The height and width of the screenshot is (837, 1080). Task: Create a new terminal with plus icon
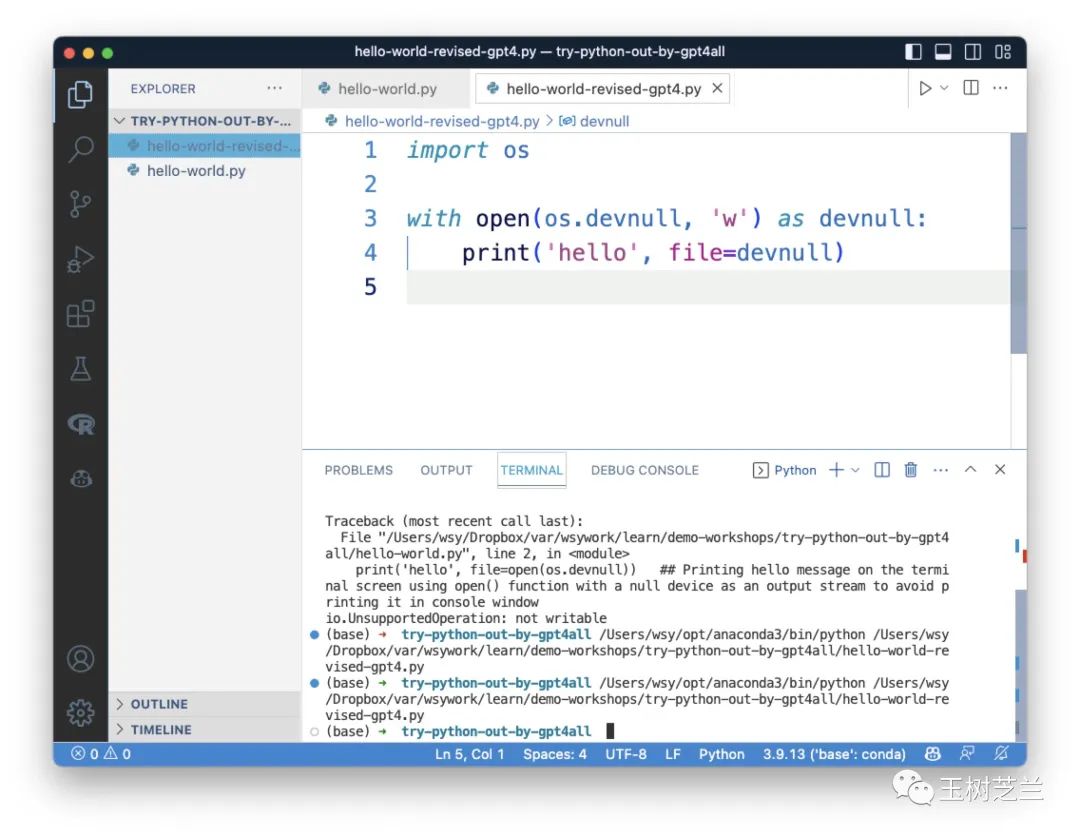836,470
